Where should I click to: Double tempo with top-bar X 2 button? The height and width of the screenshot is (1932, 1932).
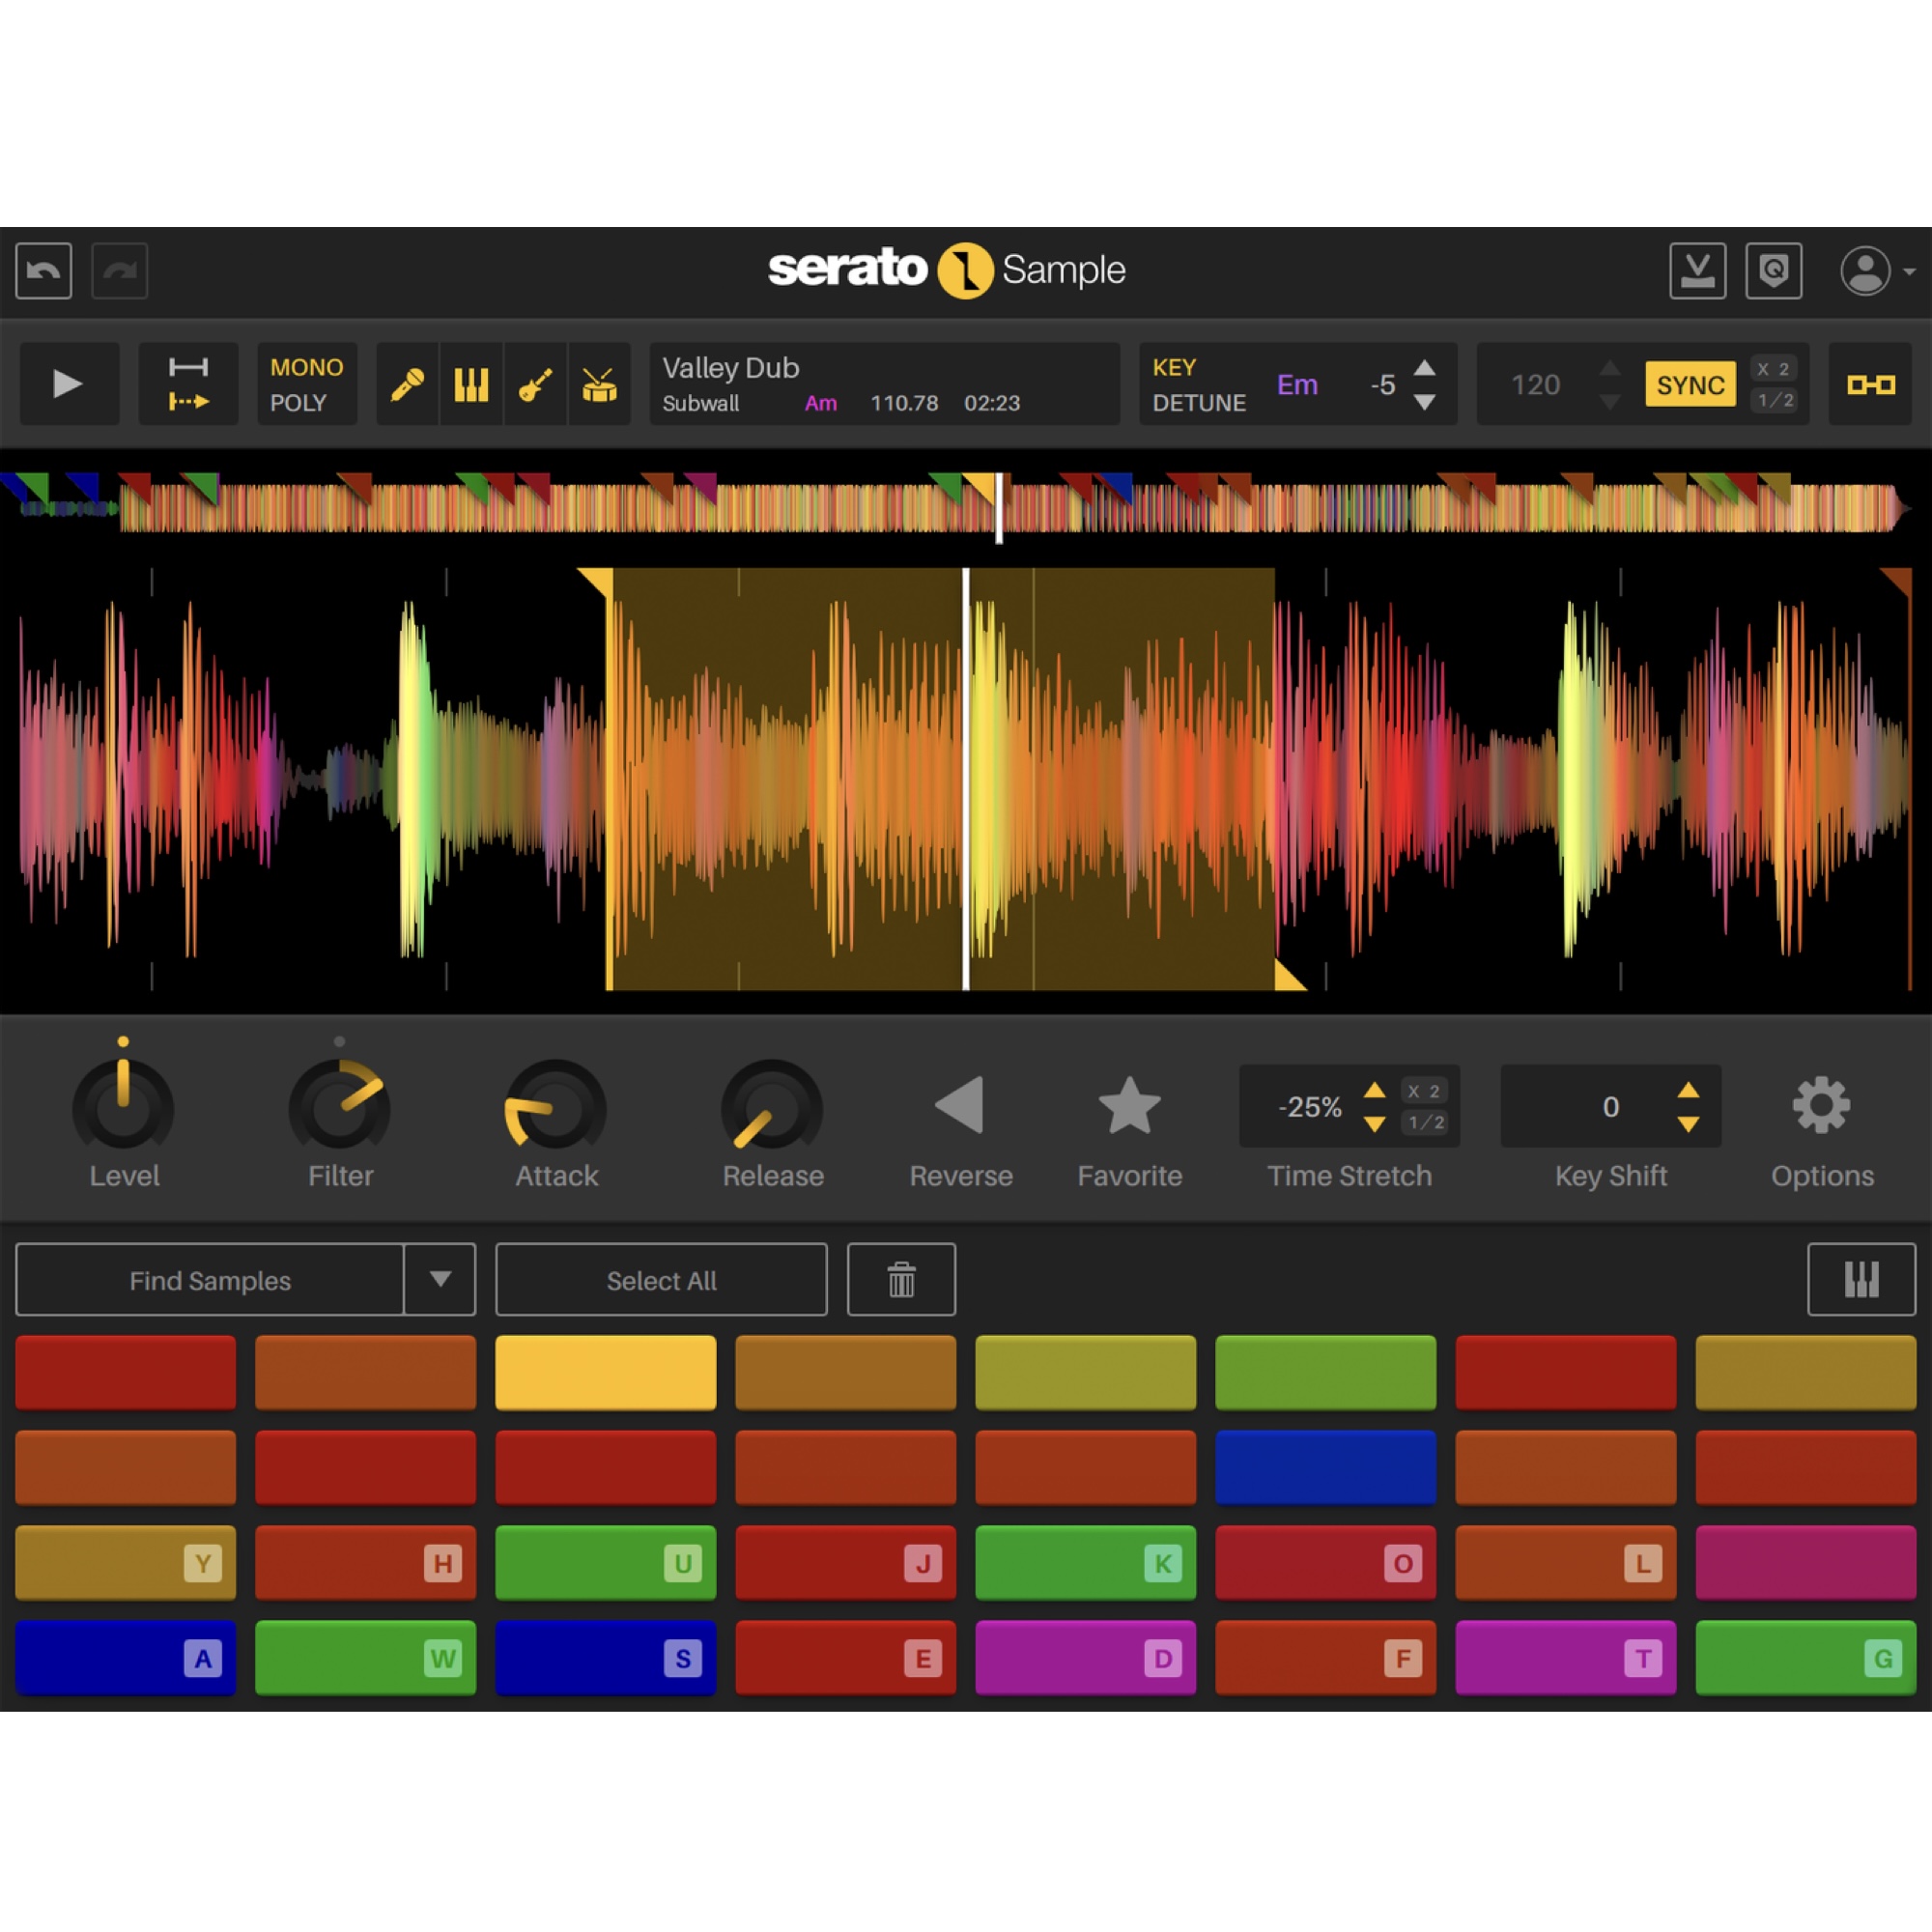click(x=1773, y=369)
